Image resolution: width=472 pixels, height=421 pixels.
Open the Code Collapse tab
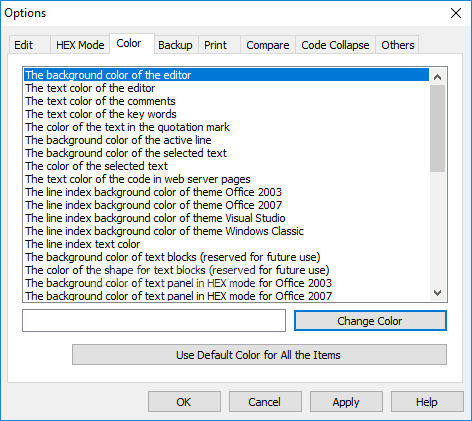(335, 45)
